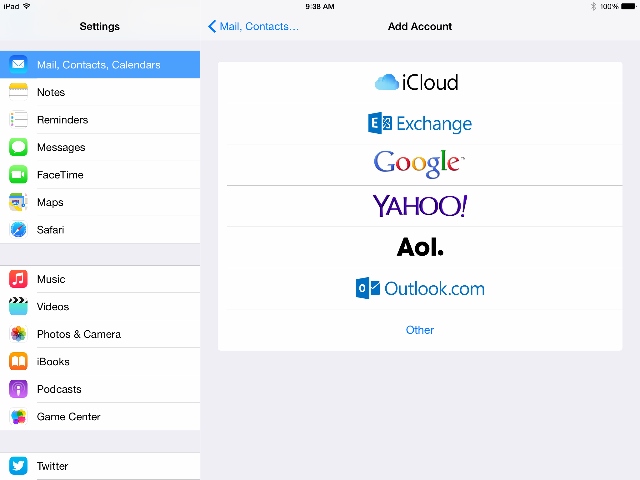The height and width of the screenshot is (480, 640).
Task: Open Messages settings
Action: pos(100,147)
